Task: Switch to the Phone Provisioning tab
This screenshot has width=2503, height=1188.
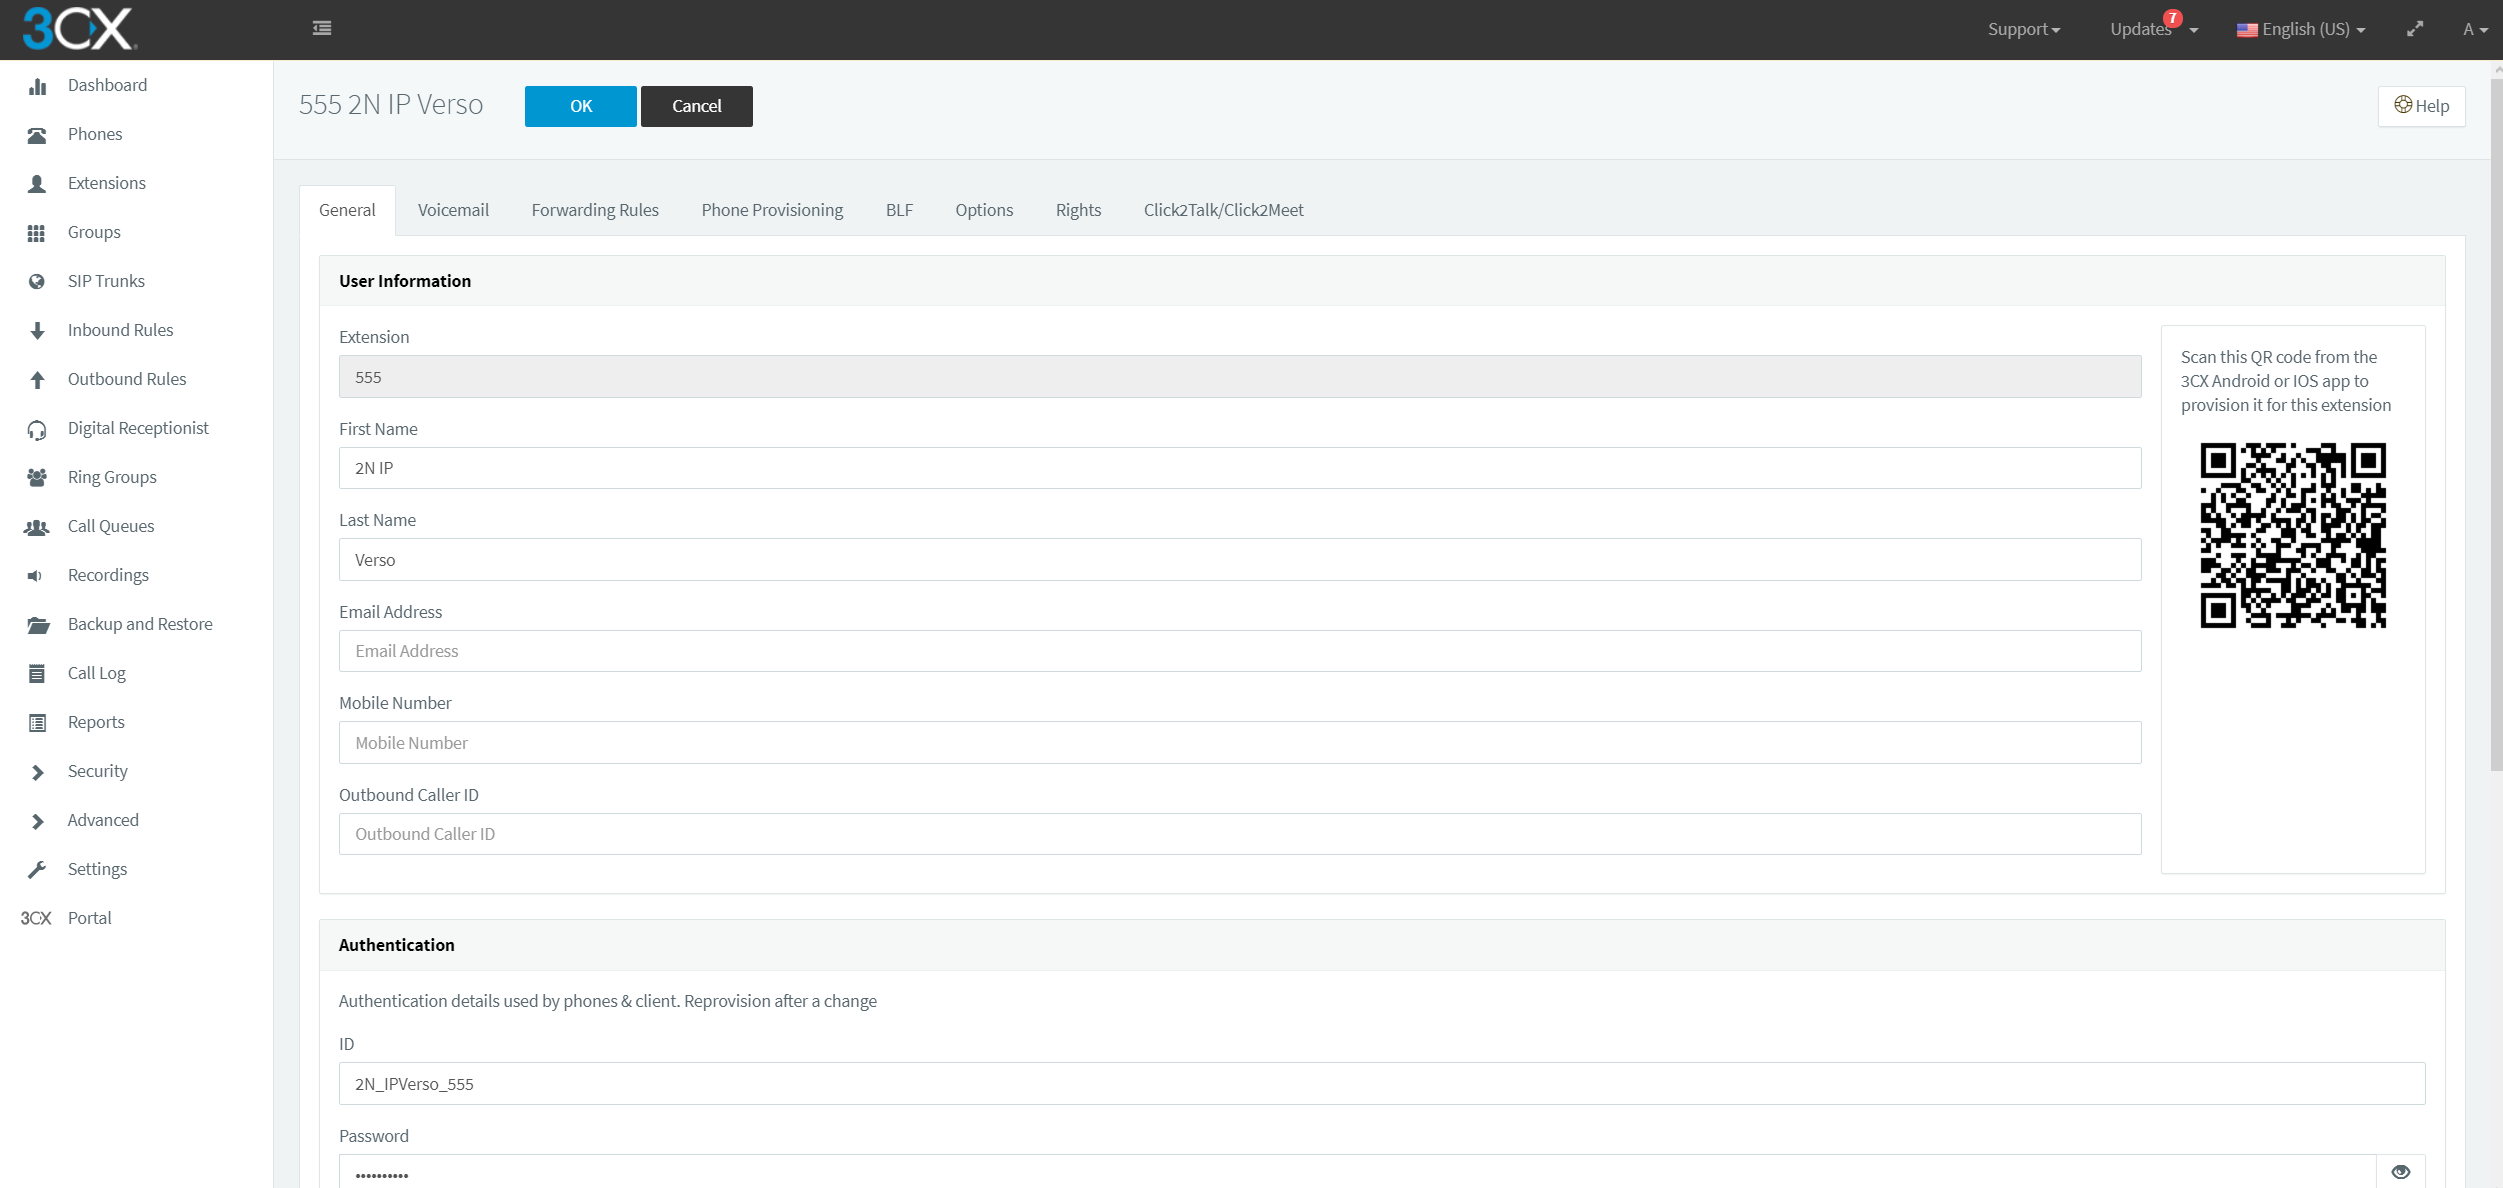Action: click(772, 210)
